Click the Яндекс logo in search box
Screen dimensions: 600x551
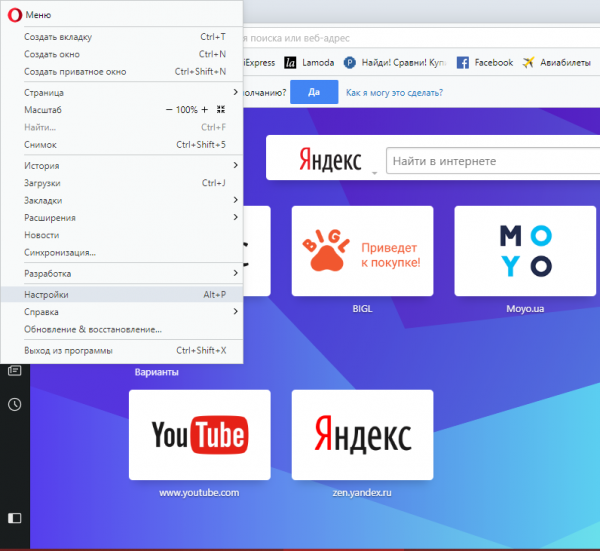point(330,160)
